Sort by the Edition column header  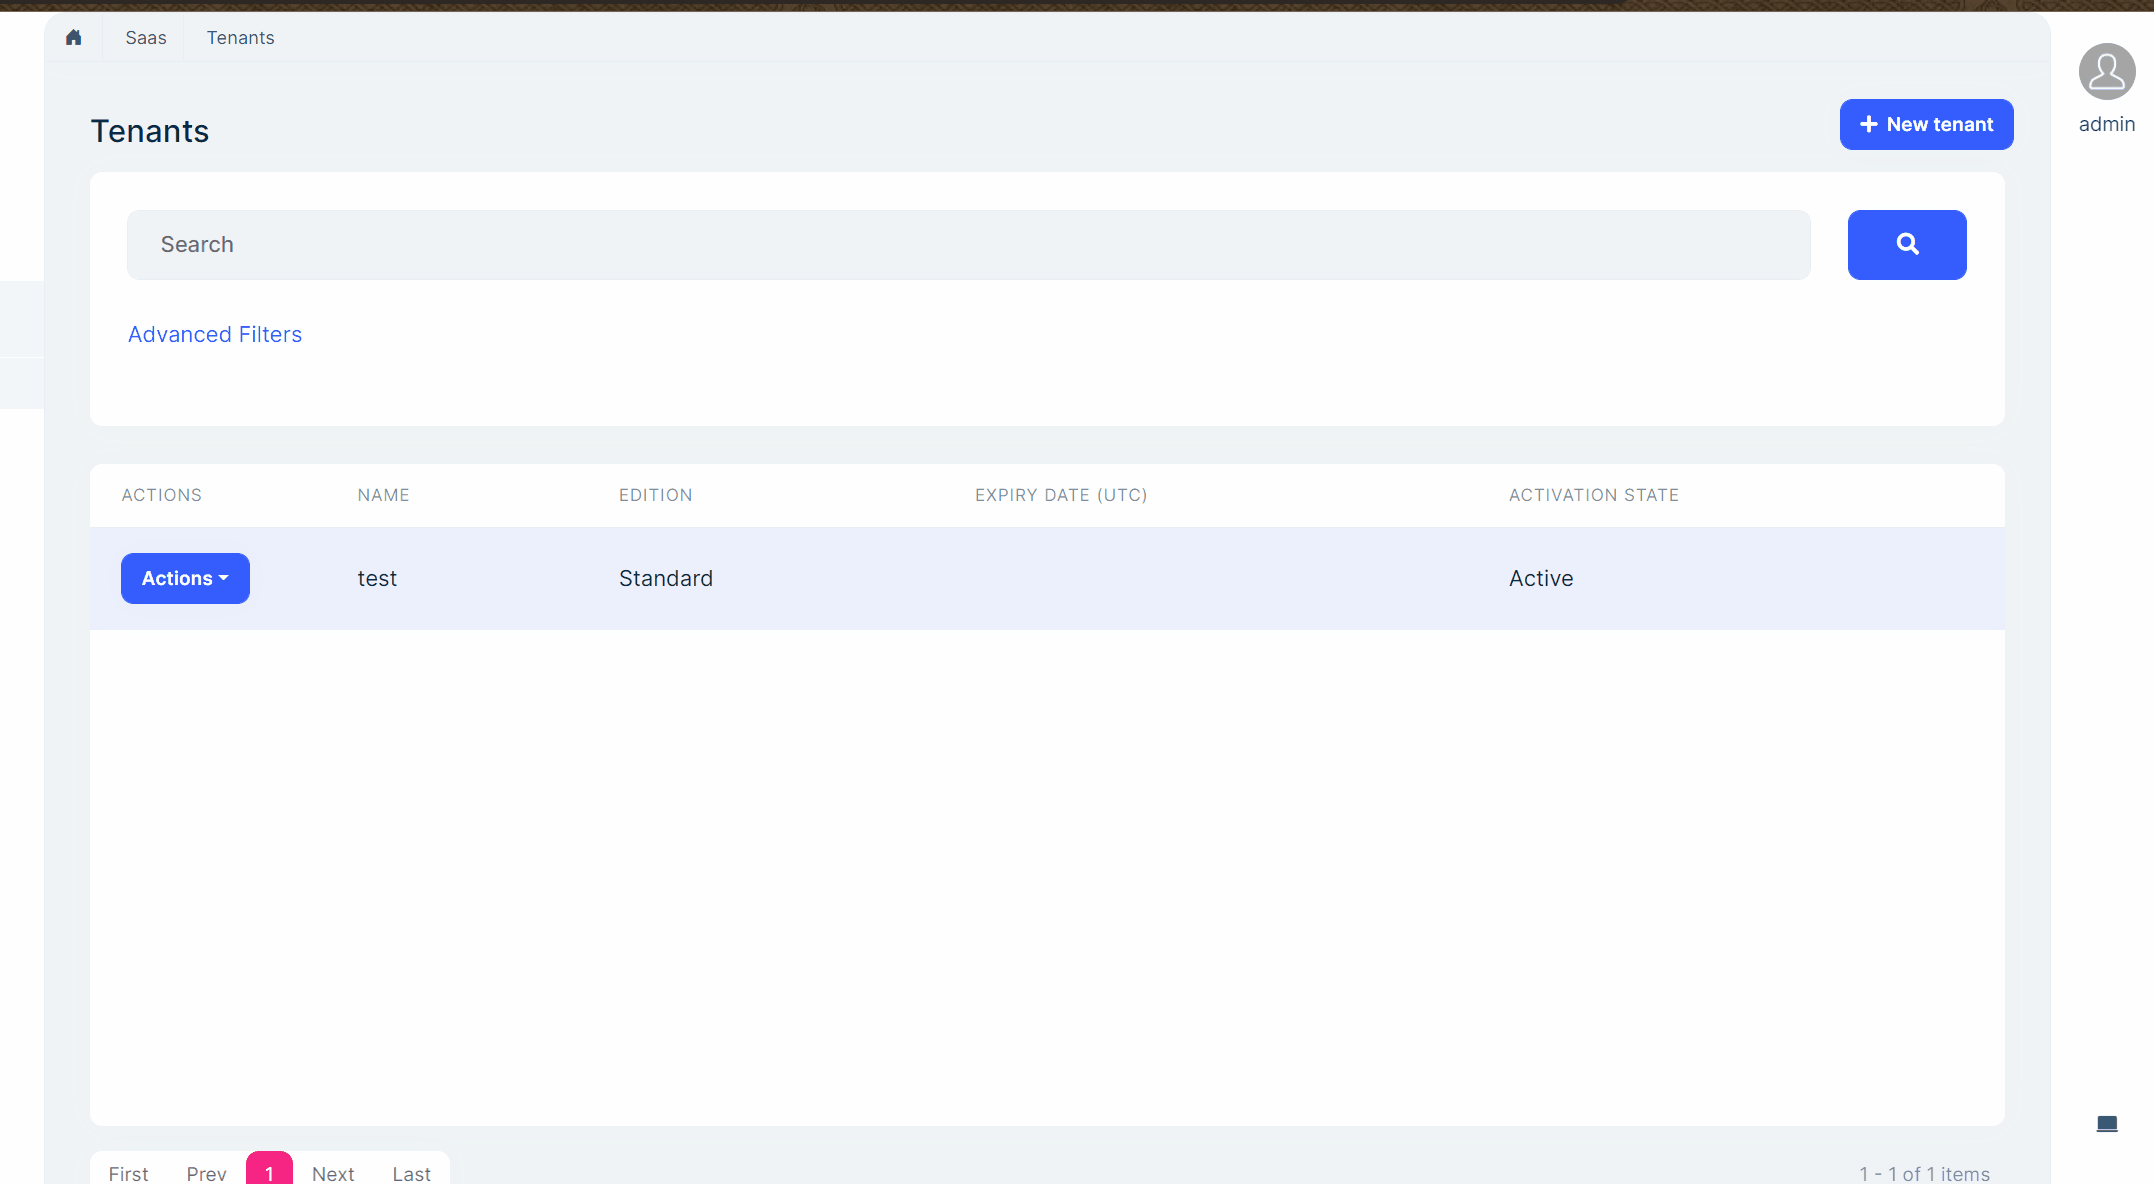655,495
